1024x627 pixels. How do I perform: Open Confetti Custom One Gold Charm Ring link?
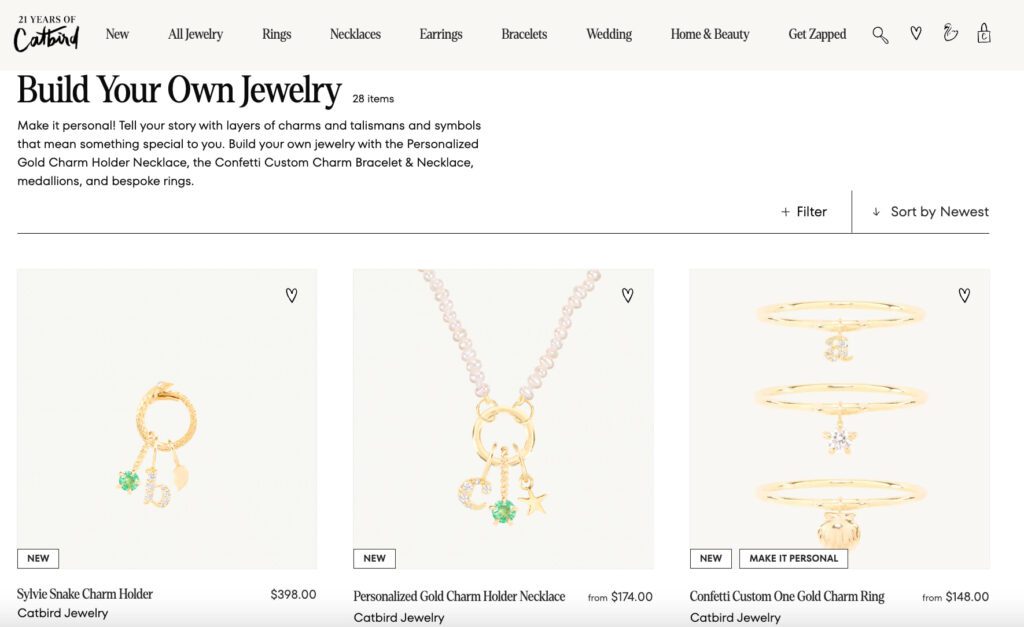787,596
